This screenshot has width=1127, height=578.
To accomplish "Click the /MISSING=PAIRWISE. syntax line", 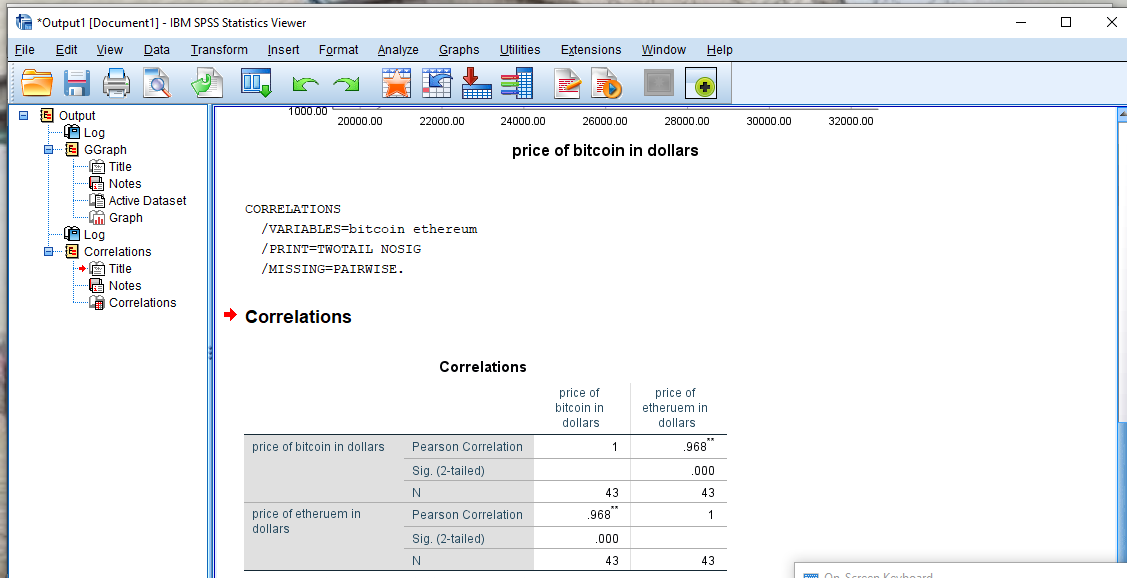I will click(333, 269).
